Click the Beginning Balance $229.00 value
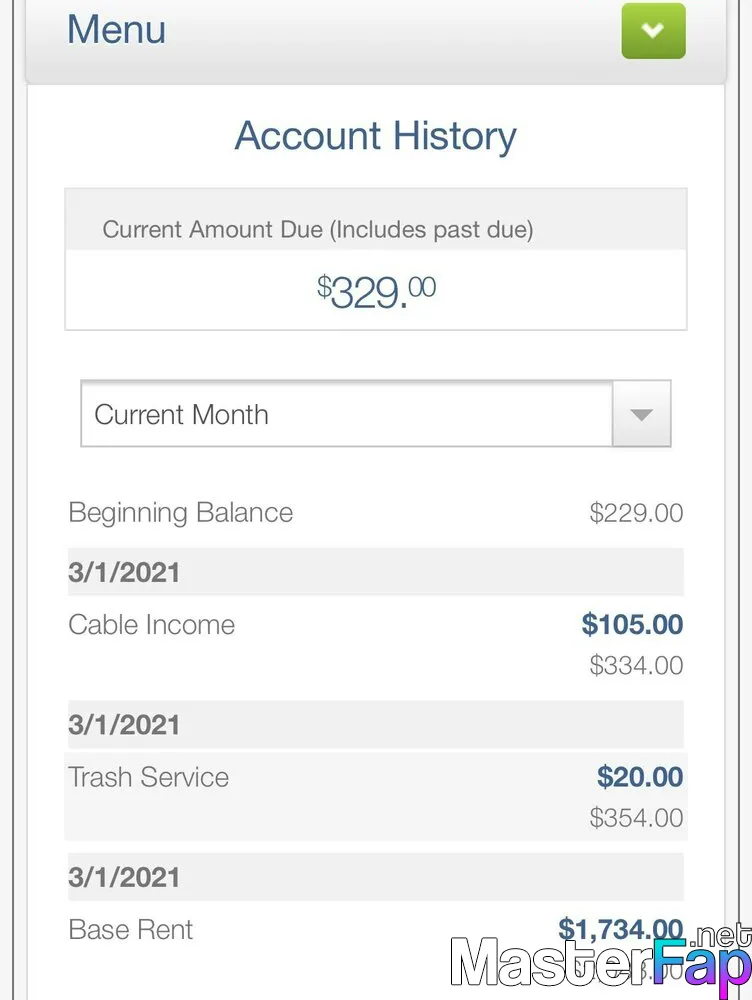752x1000 pixels. tap(636, 513)
